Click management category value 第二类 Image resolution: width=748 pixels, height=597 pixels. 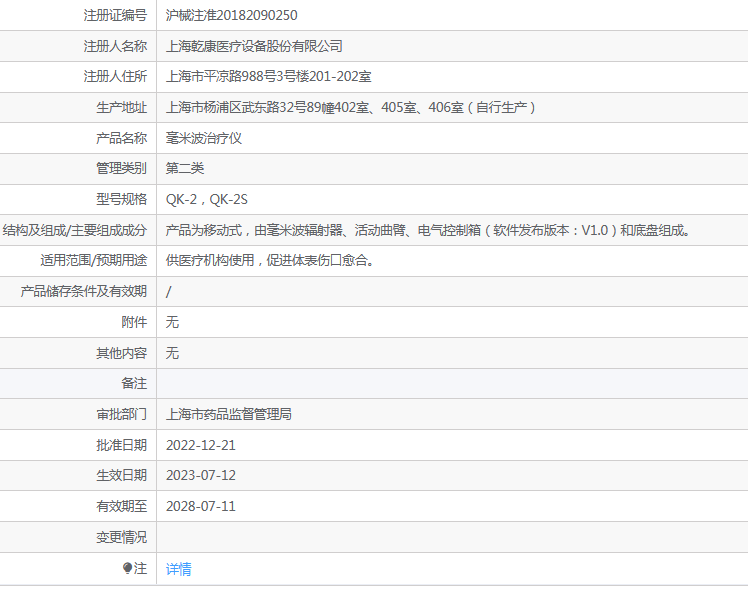pos(185,168)
